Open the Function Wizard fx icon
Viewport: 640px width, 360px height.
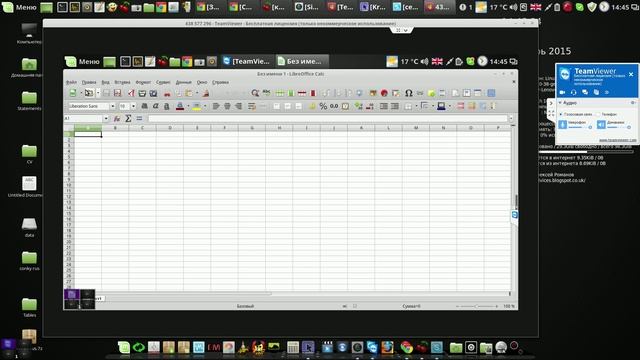tap(117, 118)
